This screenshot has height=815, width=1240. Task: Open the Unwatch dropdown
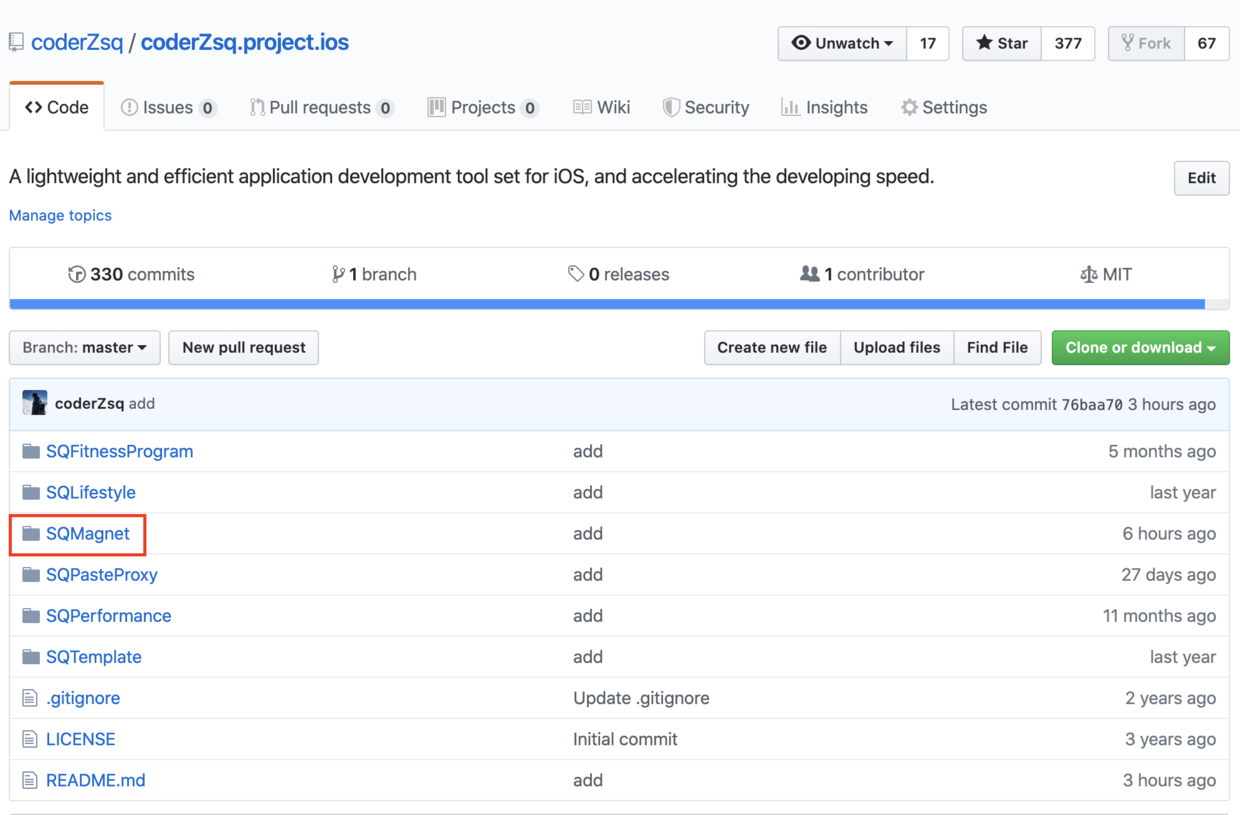pos(843,43)
